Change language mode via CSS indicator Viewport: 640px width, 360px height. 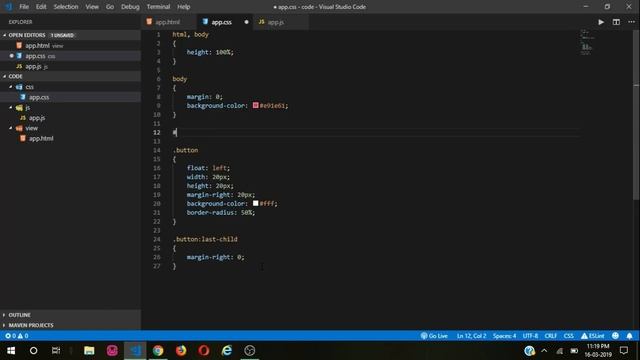coord(569,336)
